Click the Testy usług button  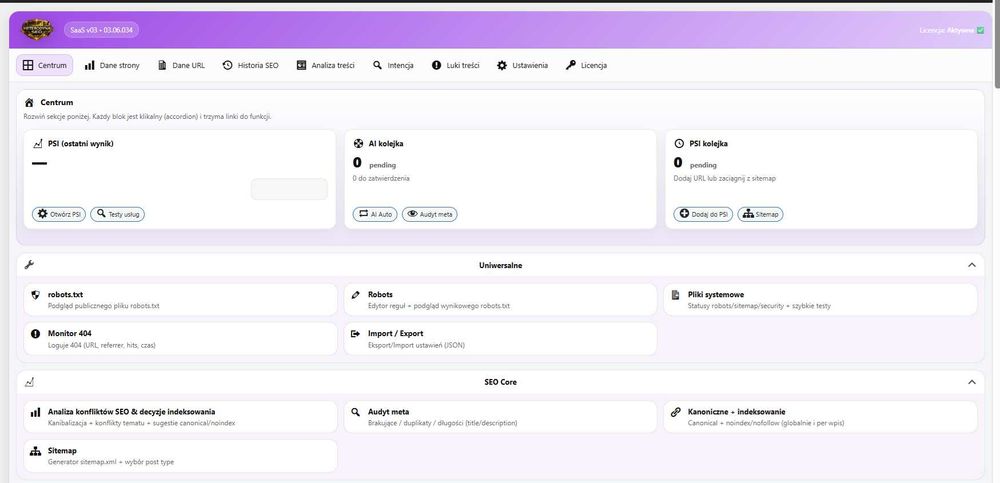117,214
